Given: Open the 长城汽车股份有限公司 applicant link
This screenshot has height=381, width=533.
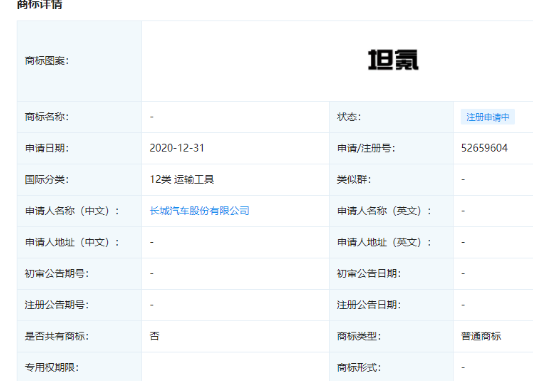Looking at the screenshot, I should (x=200, y=211).
